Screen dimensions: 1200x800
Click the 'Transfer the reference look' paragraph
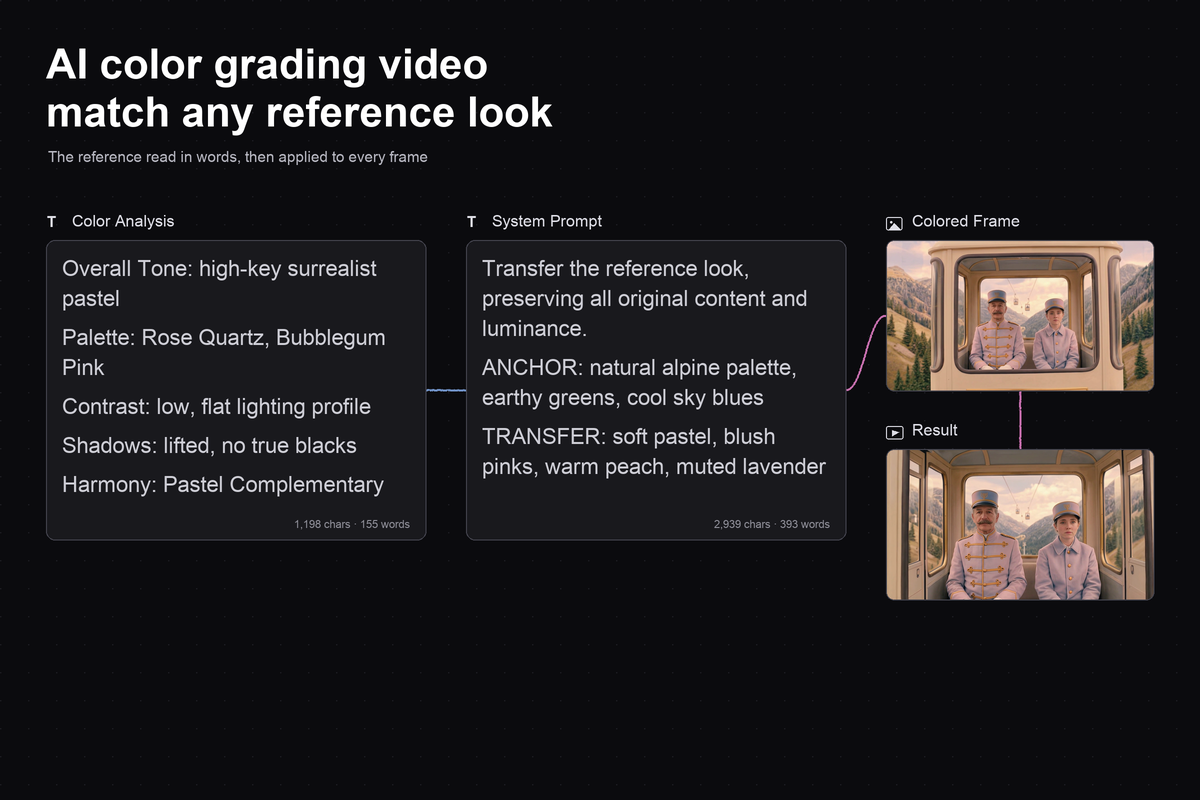644,298
